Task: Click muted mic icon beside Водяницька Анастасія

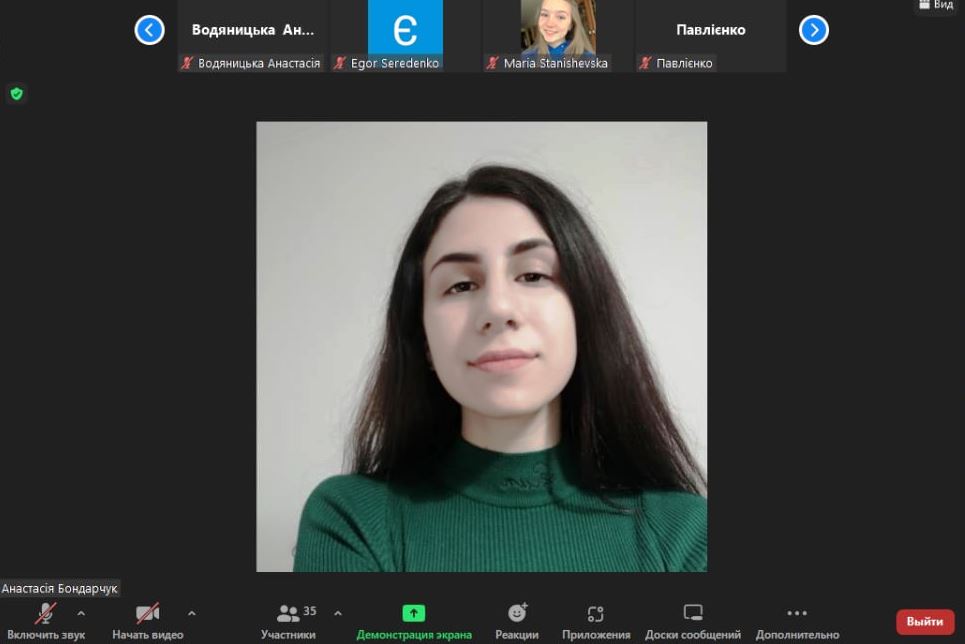Action: coord(187,63)
